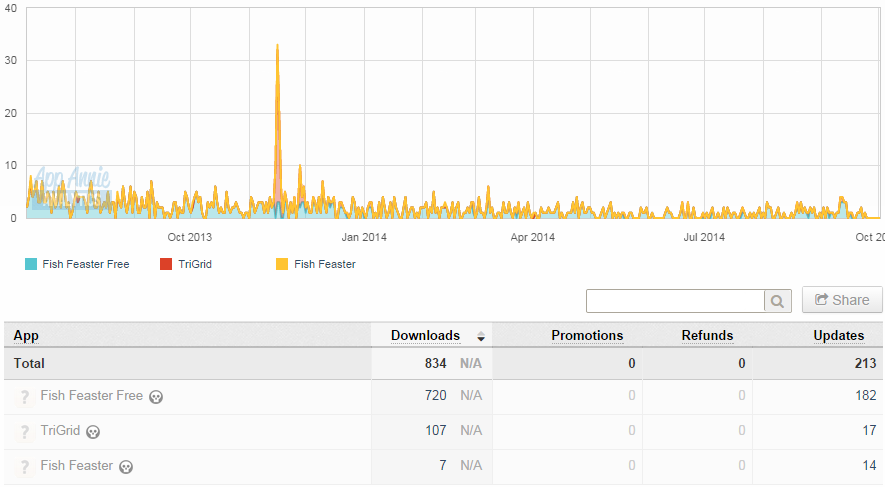Viewport: 885px width, 487px height.
Task: Click the Share button
Action: point(842,300)
